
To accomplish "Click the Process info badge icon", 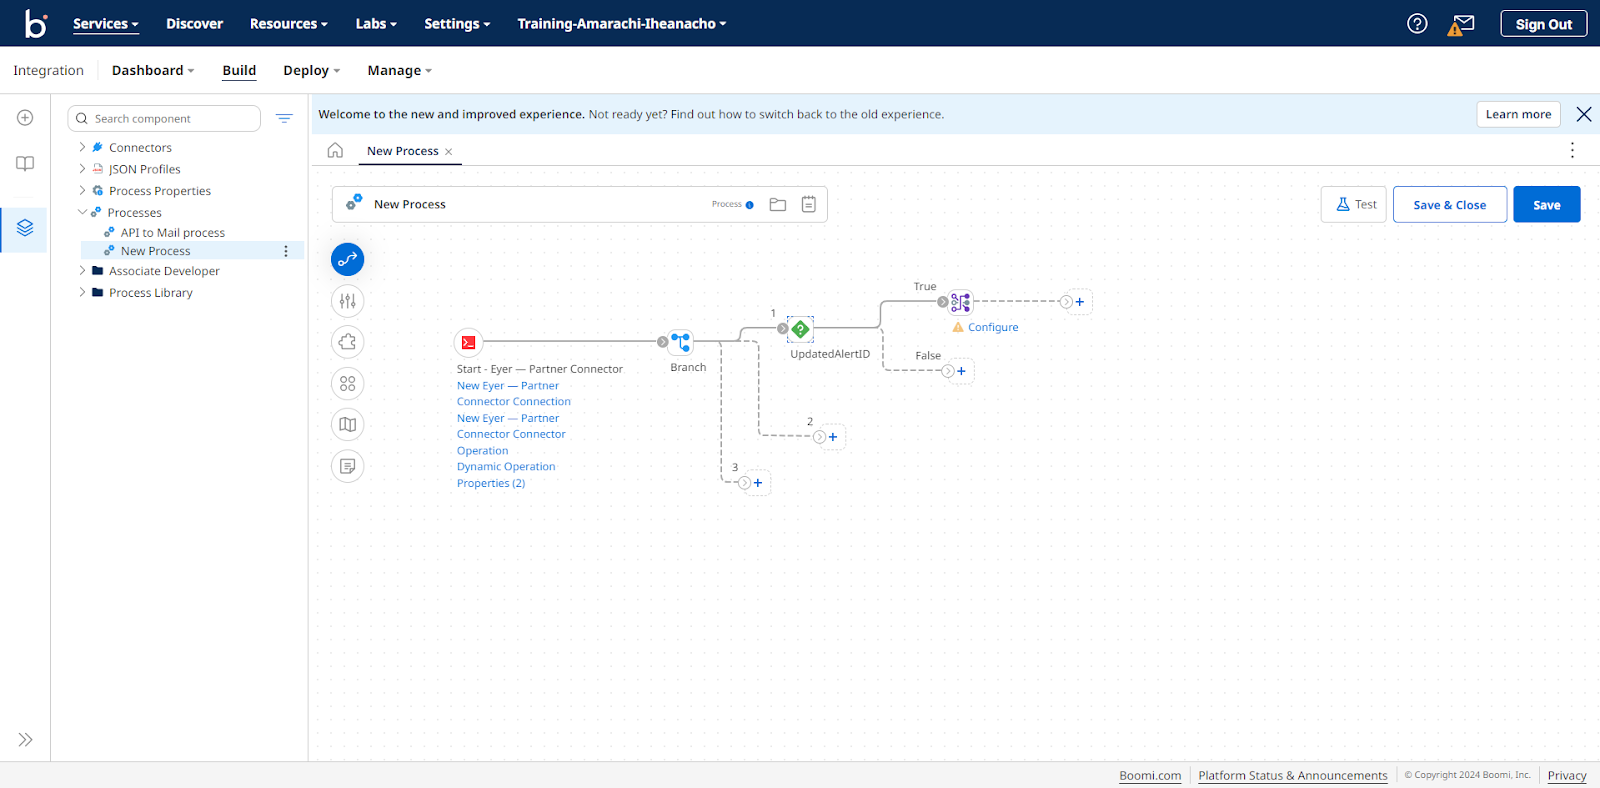I will pos(750,205).
